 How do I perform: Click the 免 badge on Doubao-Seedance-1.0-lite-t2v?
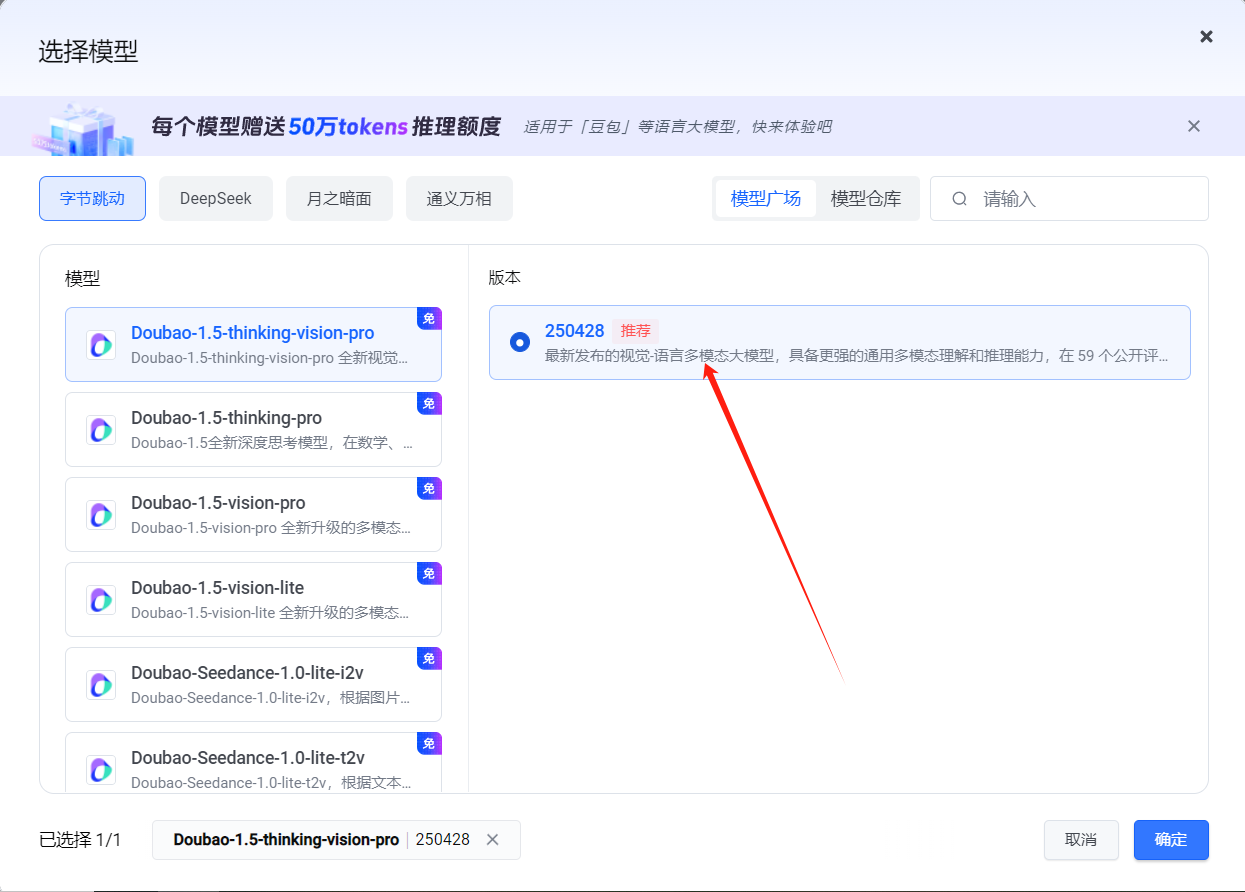(429, 744)
